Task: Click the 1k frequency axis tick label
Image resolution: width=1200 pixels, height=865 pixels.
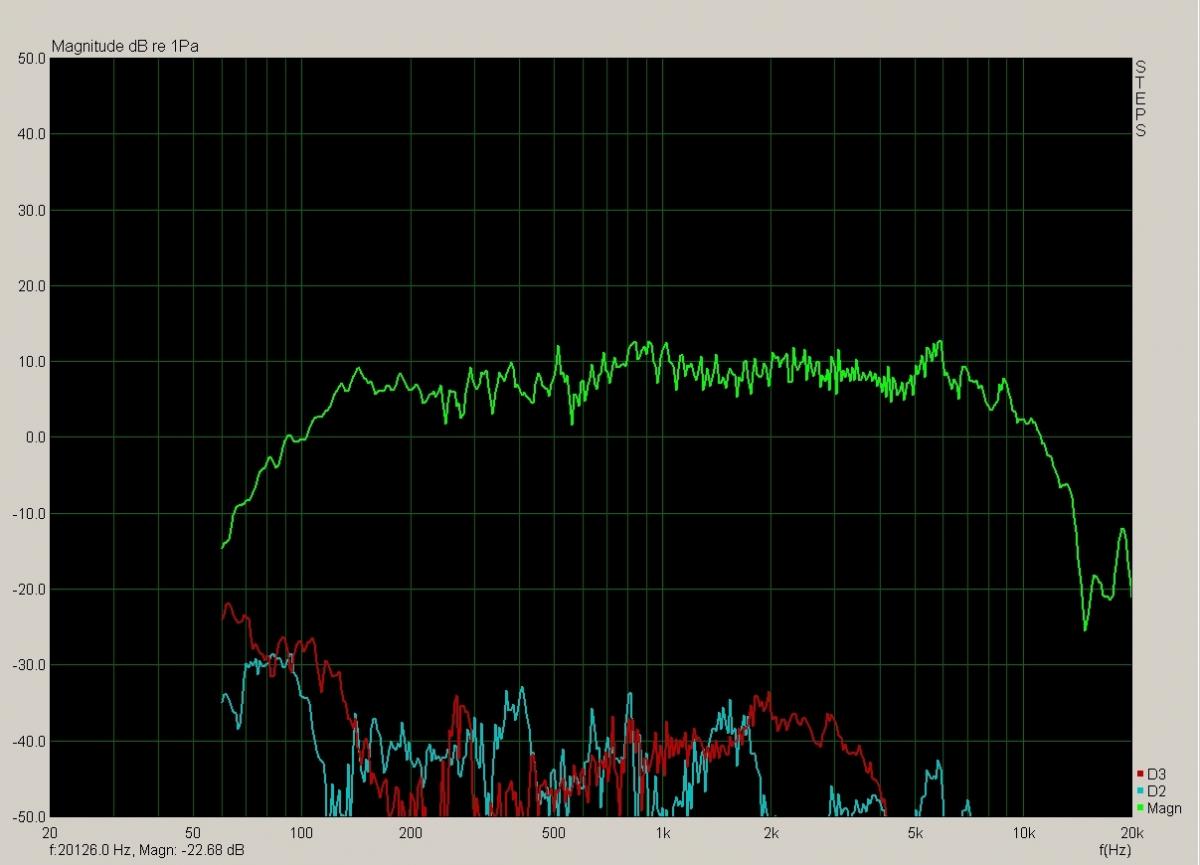Action: 662,834
